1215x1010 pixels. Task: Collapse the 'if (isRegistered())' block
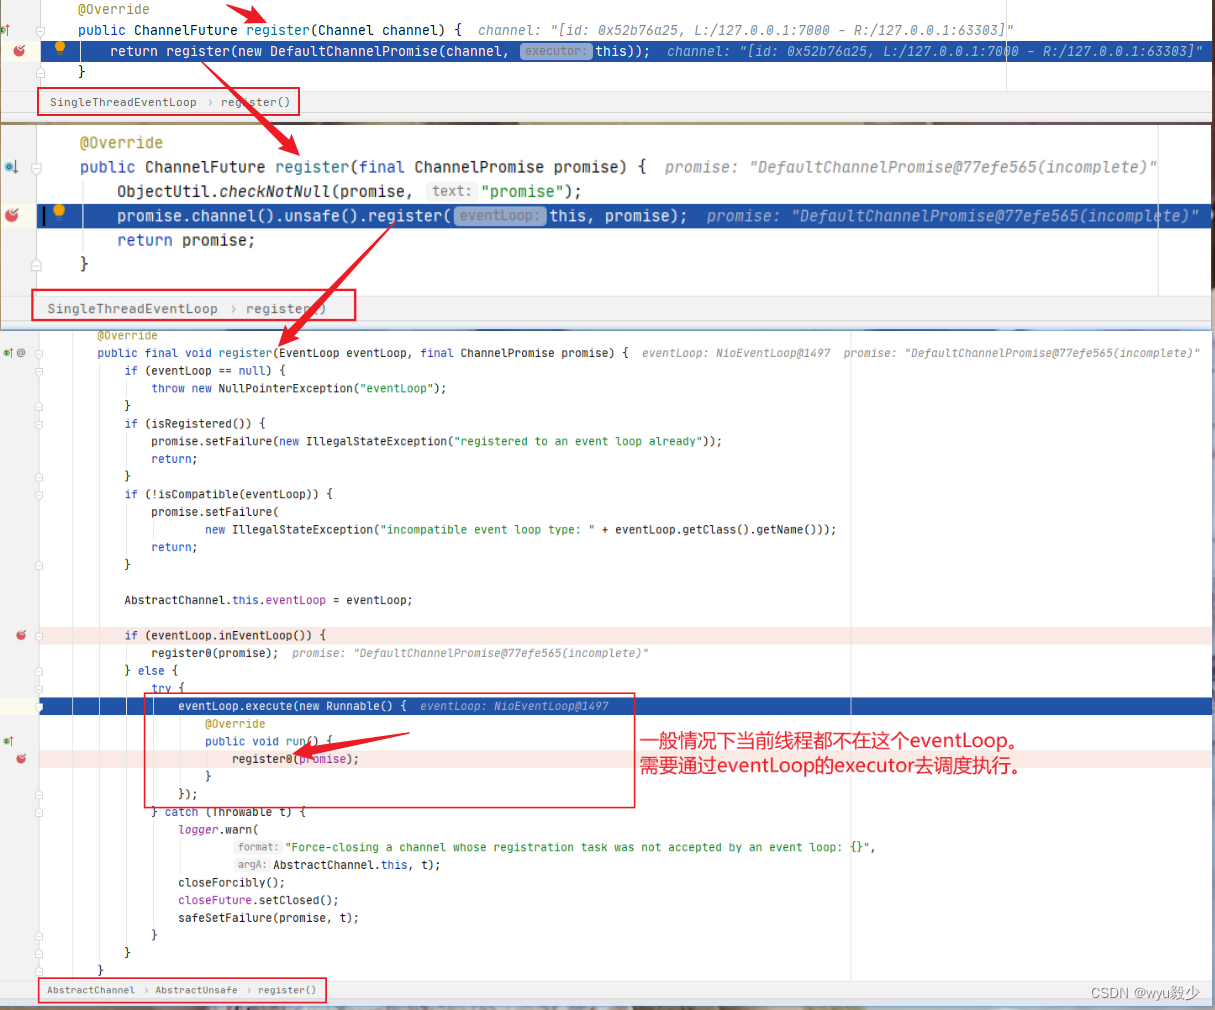(x=39, y=424)
